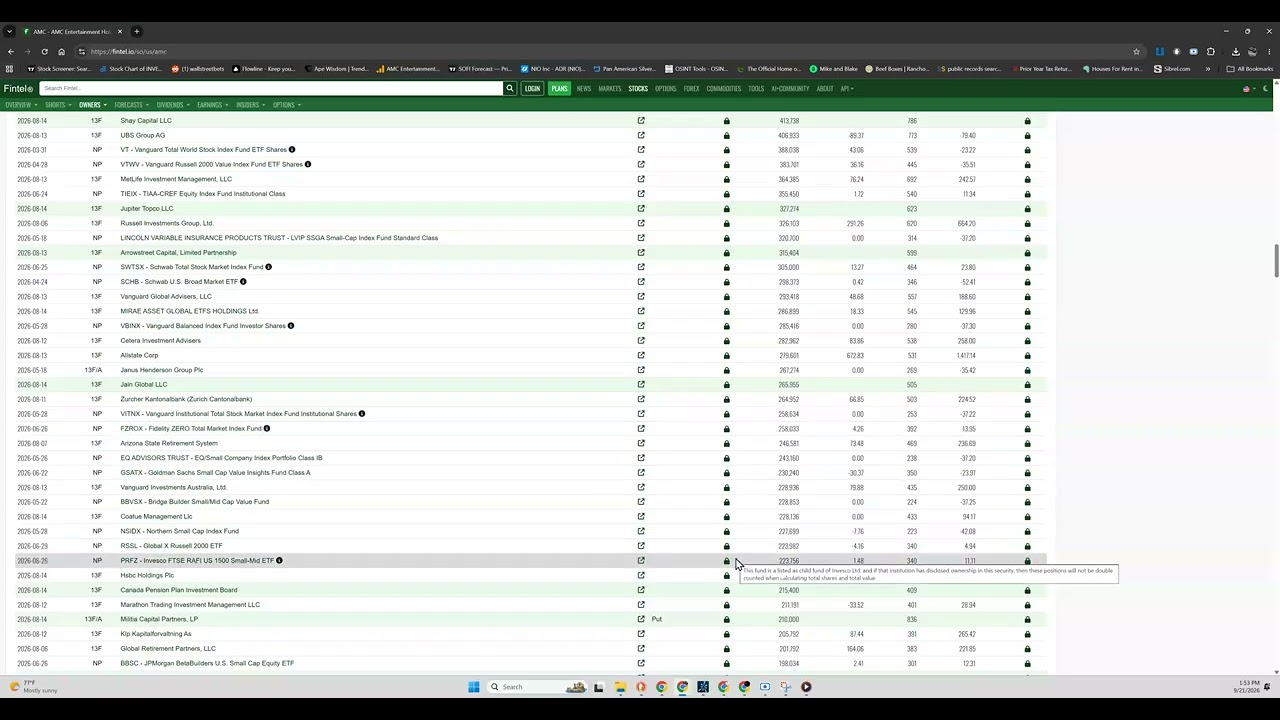
Task: Click lock icon in Allstate Corp row's first lock column
Action: [x=727, y=355]
